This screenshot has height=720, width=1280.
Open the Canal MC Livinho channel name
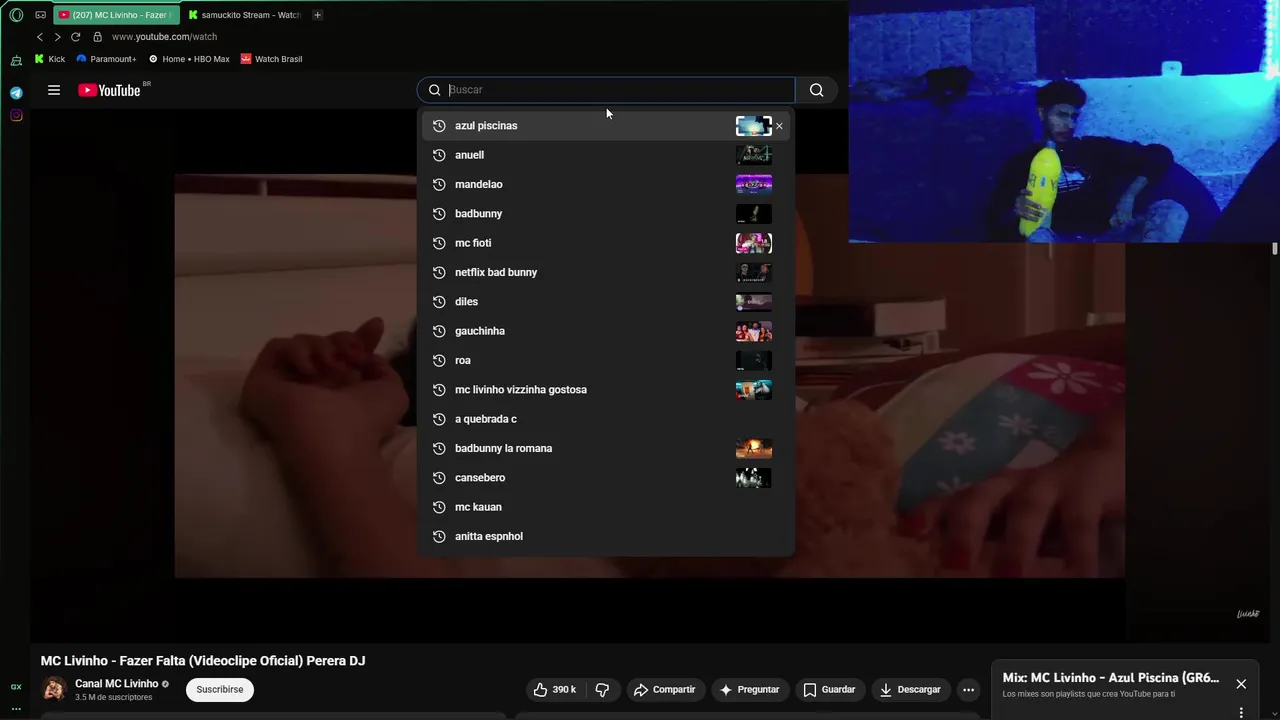116,684
